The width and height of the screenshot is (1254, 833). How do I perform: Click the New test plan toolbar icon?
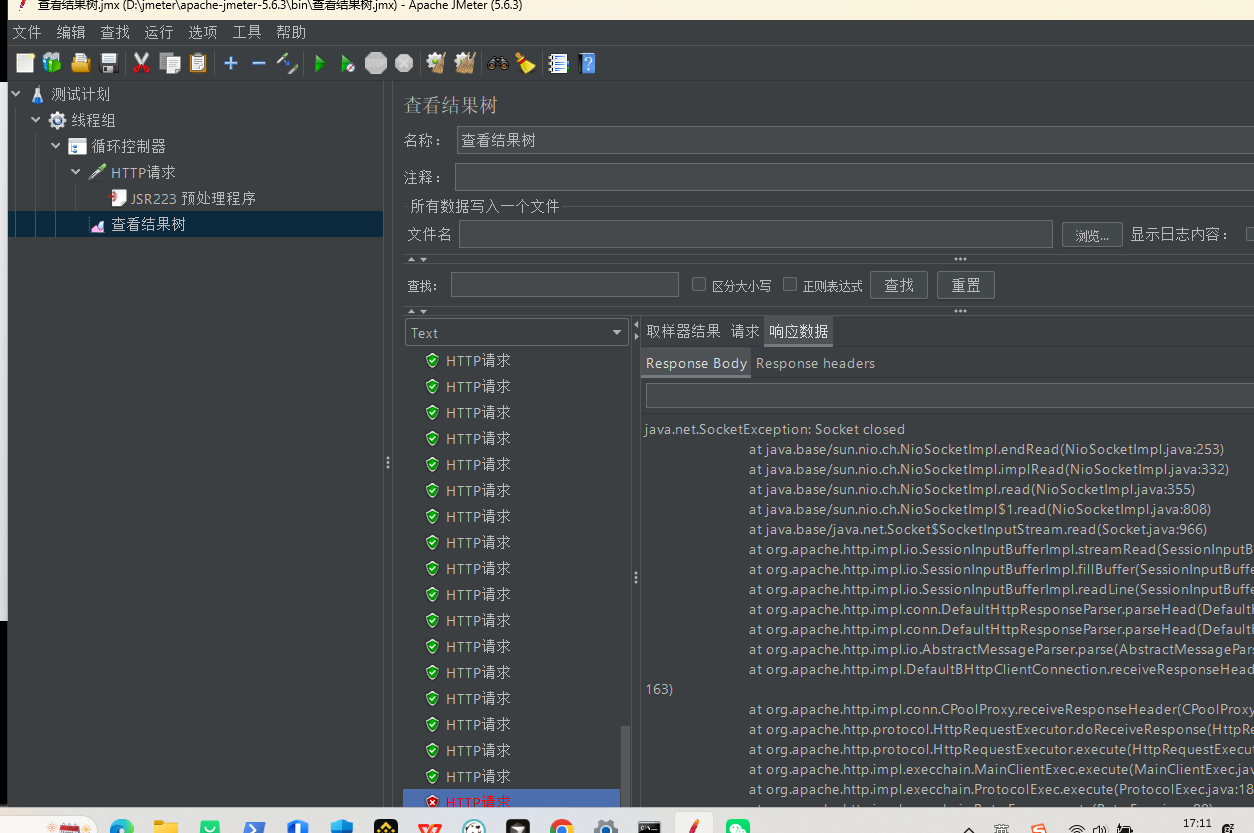click(x=25, y=63)
